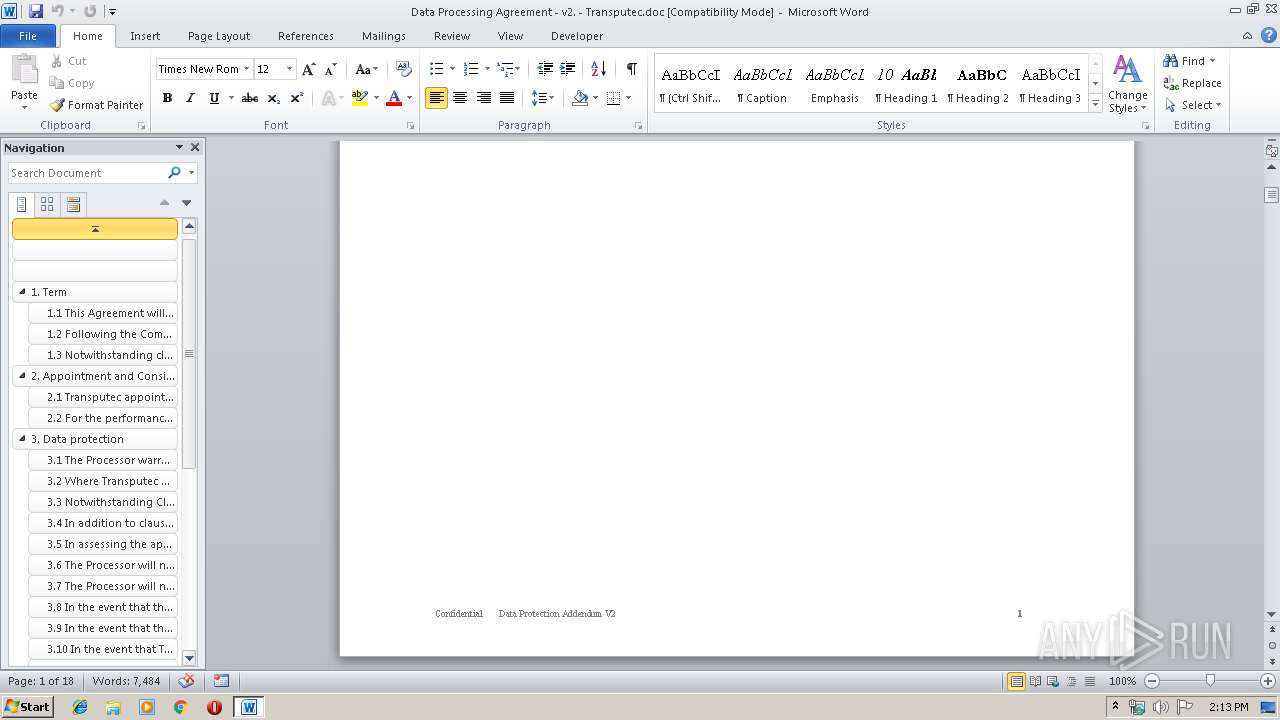1280x720 pixels.
Task: Sort text with the A-Z icon
Action: click(599, 69)
